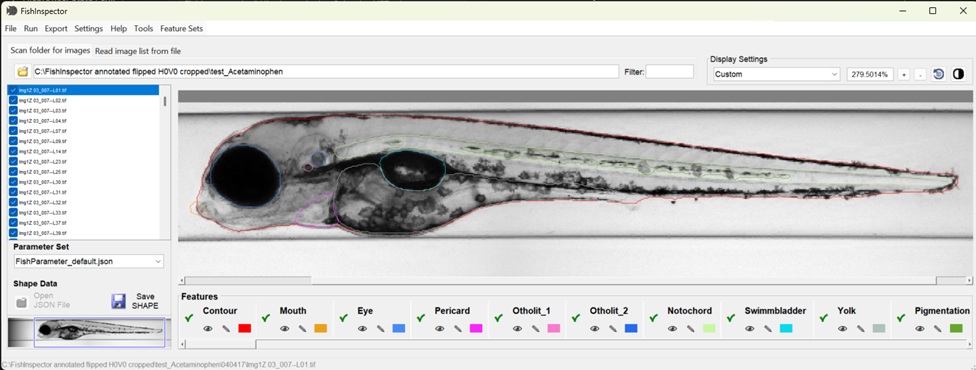Viewport: 976px width, 370px height.
Task: Toggle the Eye feature visibility icon
Action: coord(362,328)
